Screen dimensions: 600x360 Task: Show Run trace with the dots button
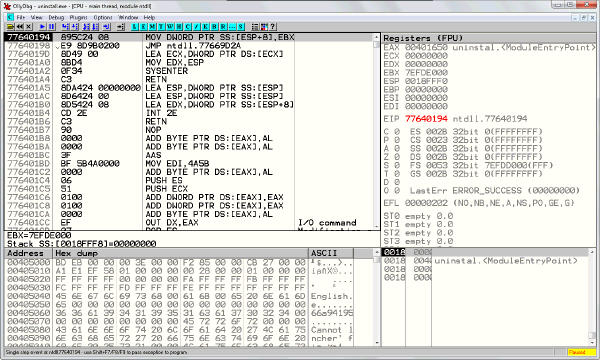(232, 27)
